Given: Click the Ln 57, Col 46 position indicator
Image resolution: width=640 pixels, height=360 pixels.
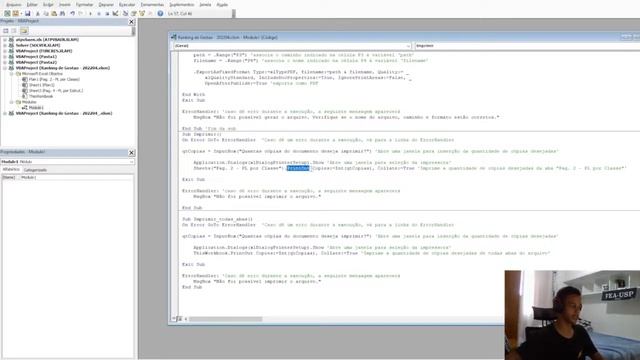Looking at the screenshot, I should tap(180, 13).
